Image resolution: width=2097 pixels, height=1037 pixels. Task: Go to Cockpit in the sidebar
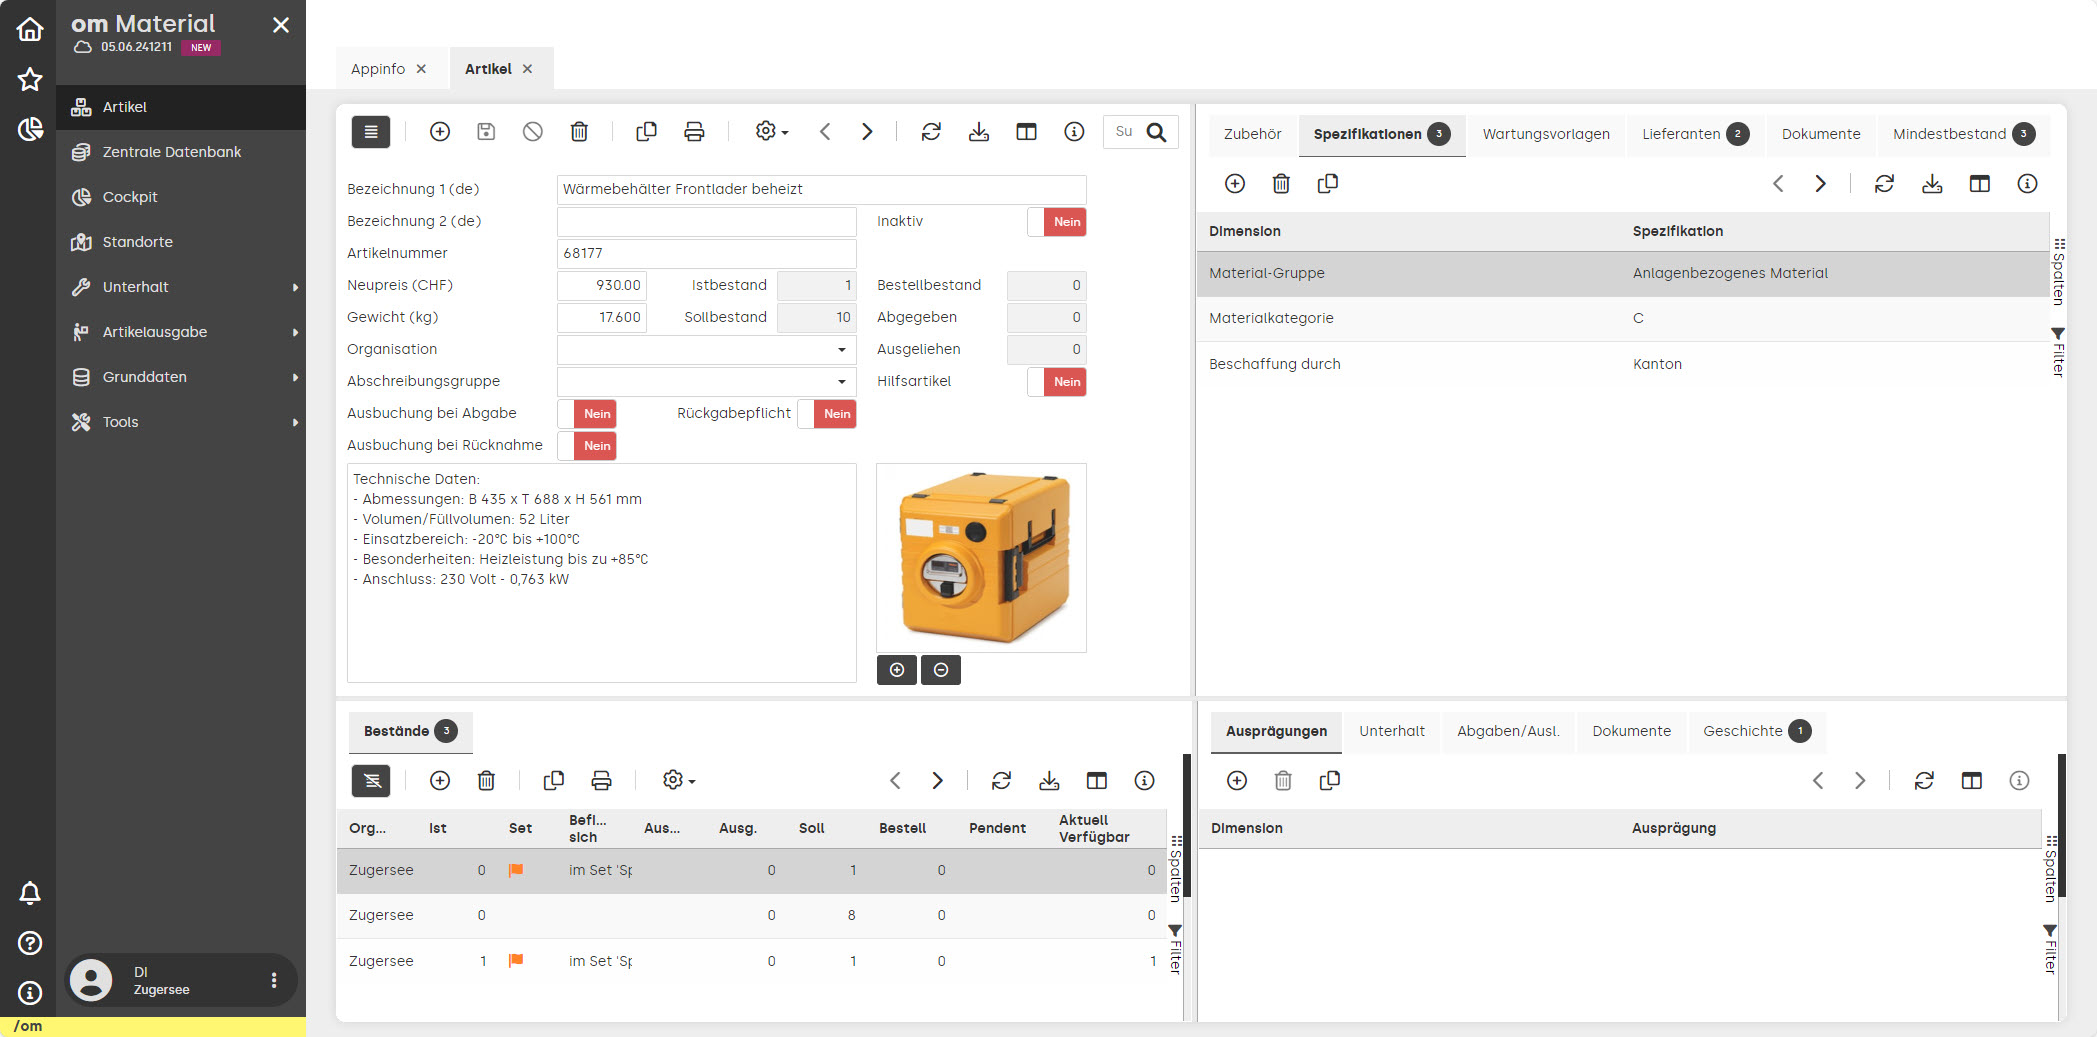(130, 197)
